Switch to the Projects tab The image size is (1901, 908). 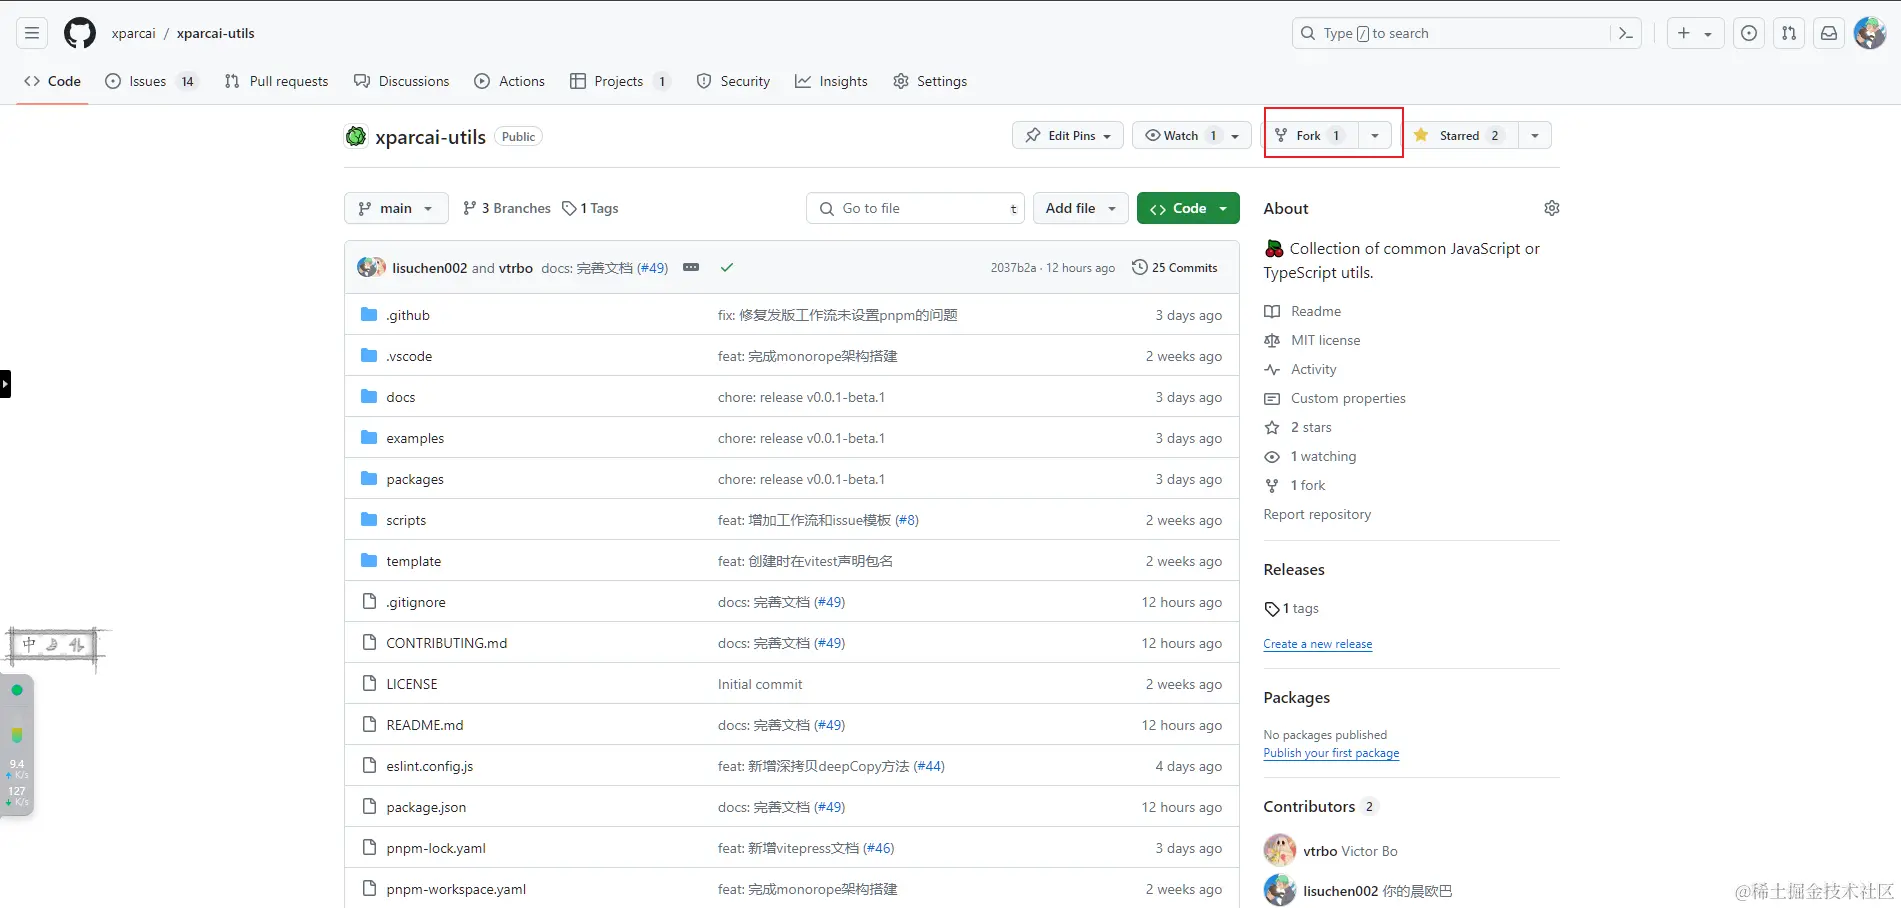tap(619, 81)
